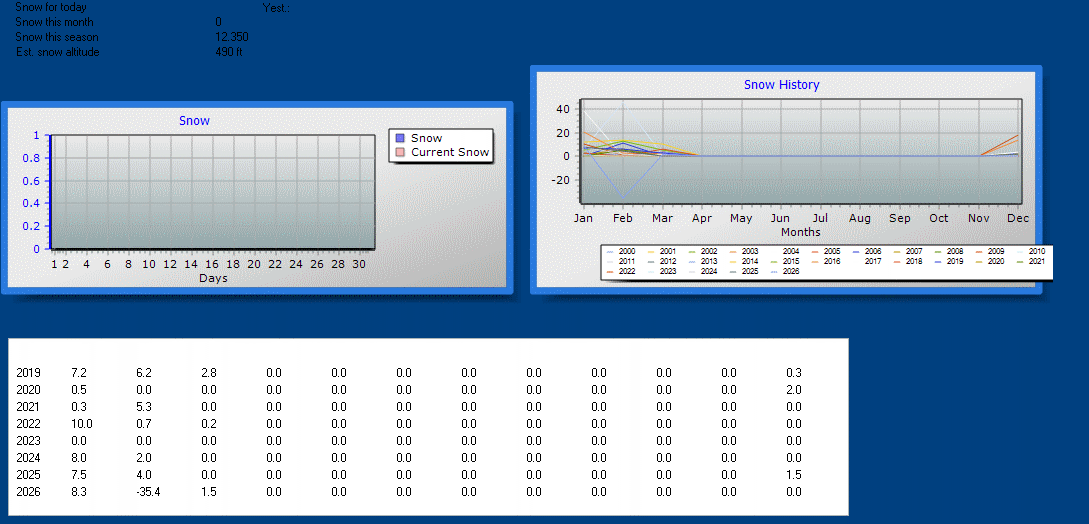The height and width of the screenshot is (524, 1089).
Task: Click the 5.3 cell in 2021 row
Action: pyautogui.click(x=144, y=407)
